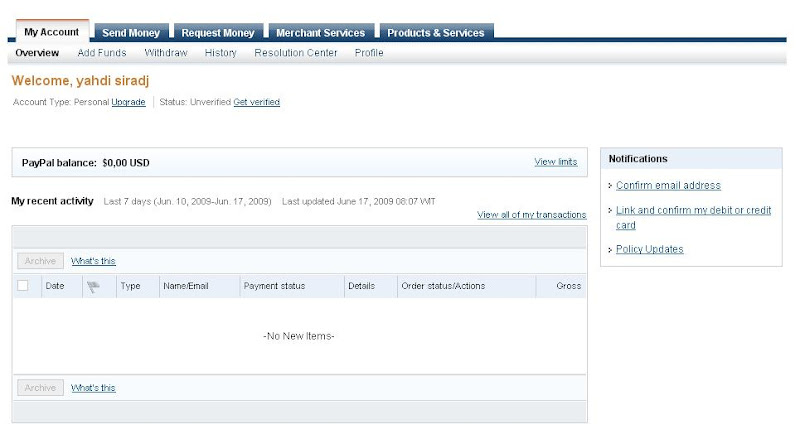Viewport: 800px width, 434px height.
Task: Toggle the select-all checkbox in table header
Action: [22, 286]
